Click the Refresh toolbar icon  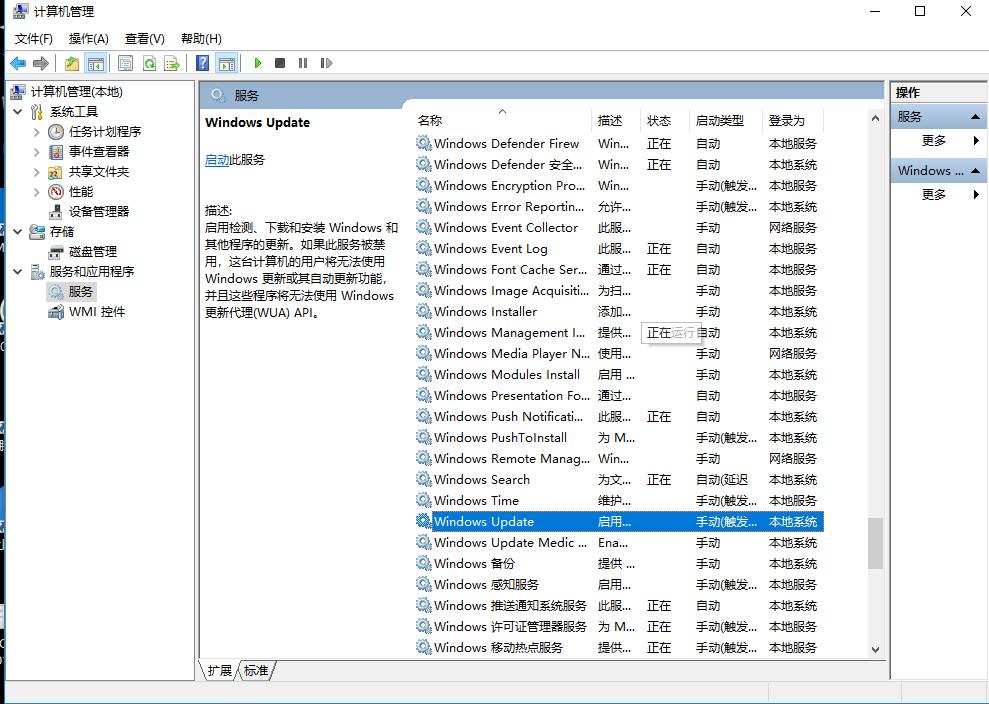148,63
